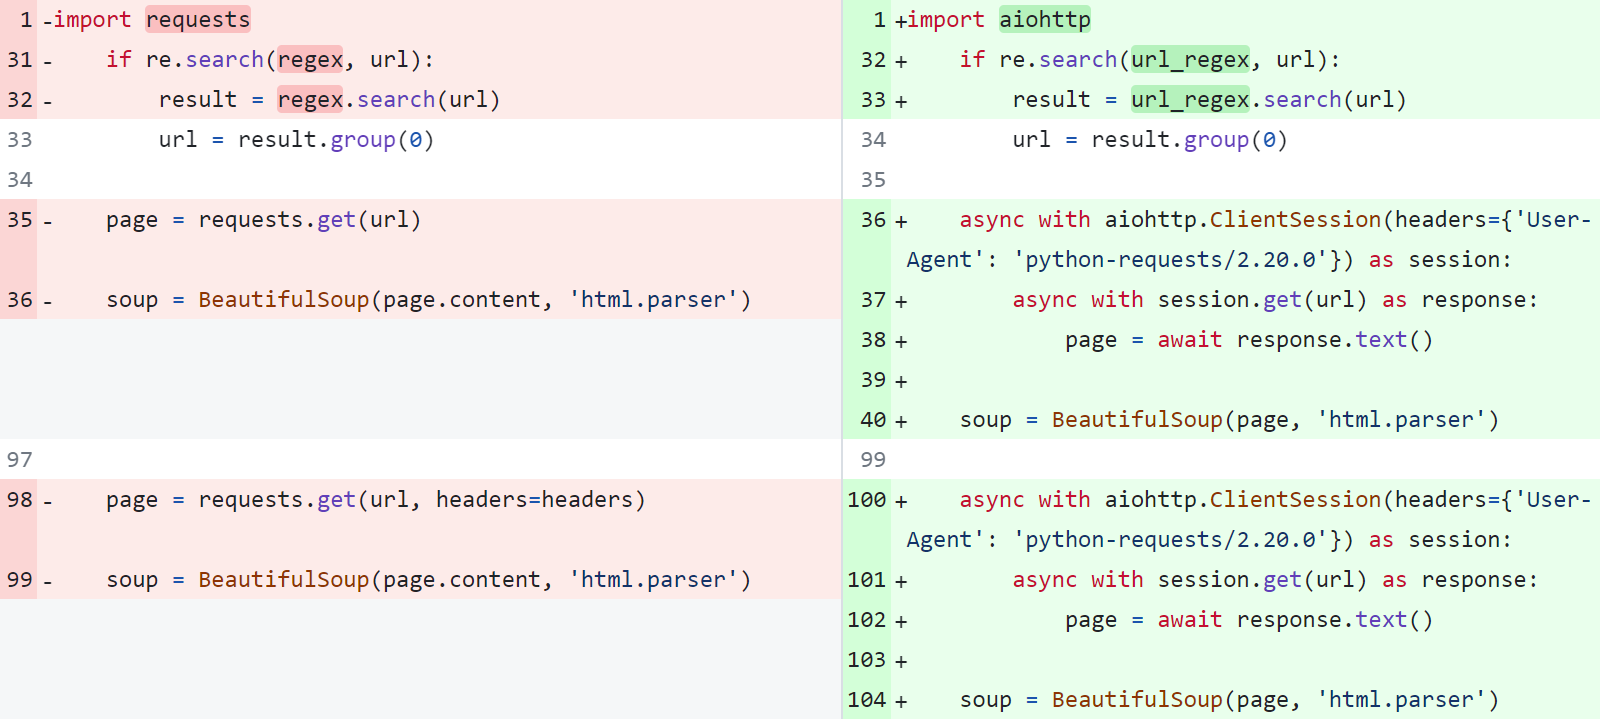Click highlighted "aiohttp" in the added import line
The image size is (1600, 719).
coord(1044,20)
